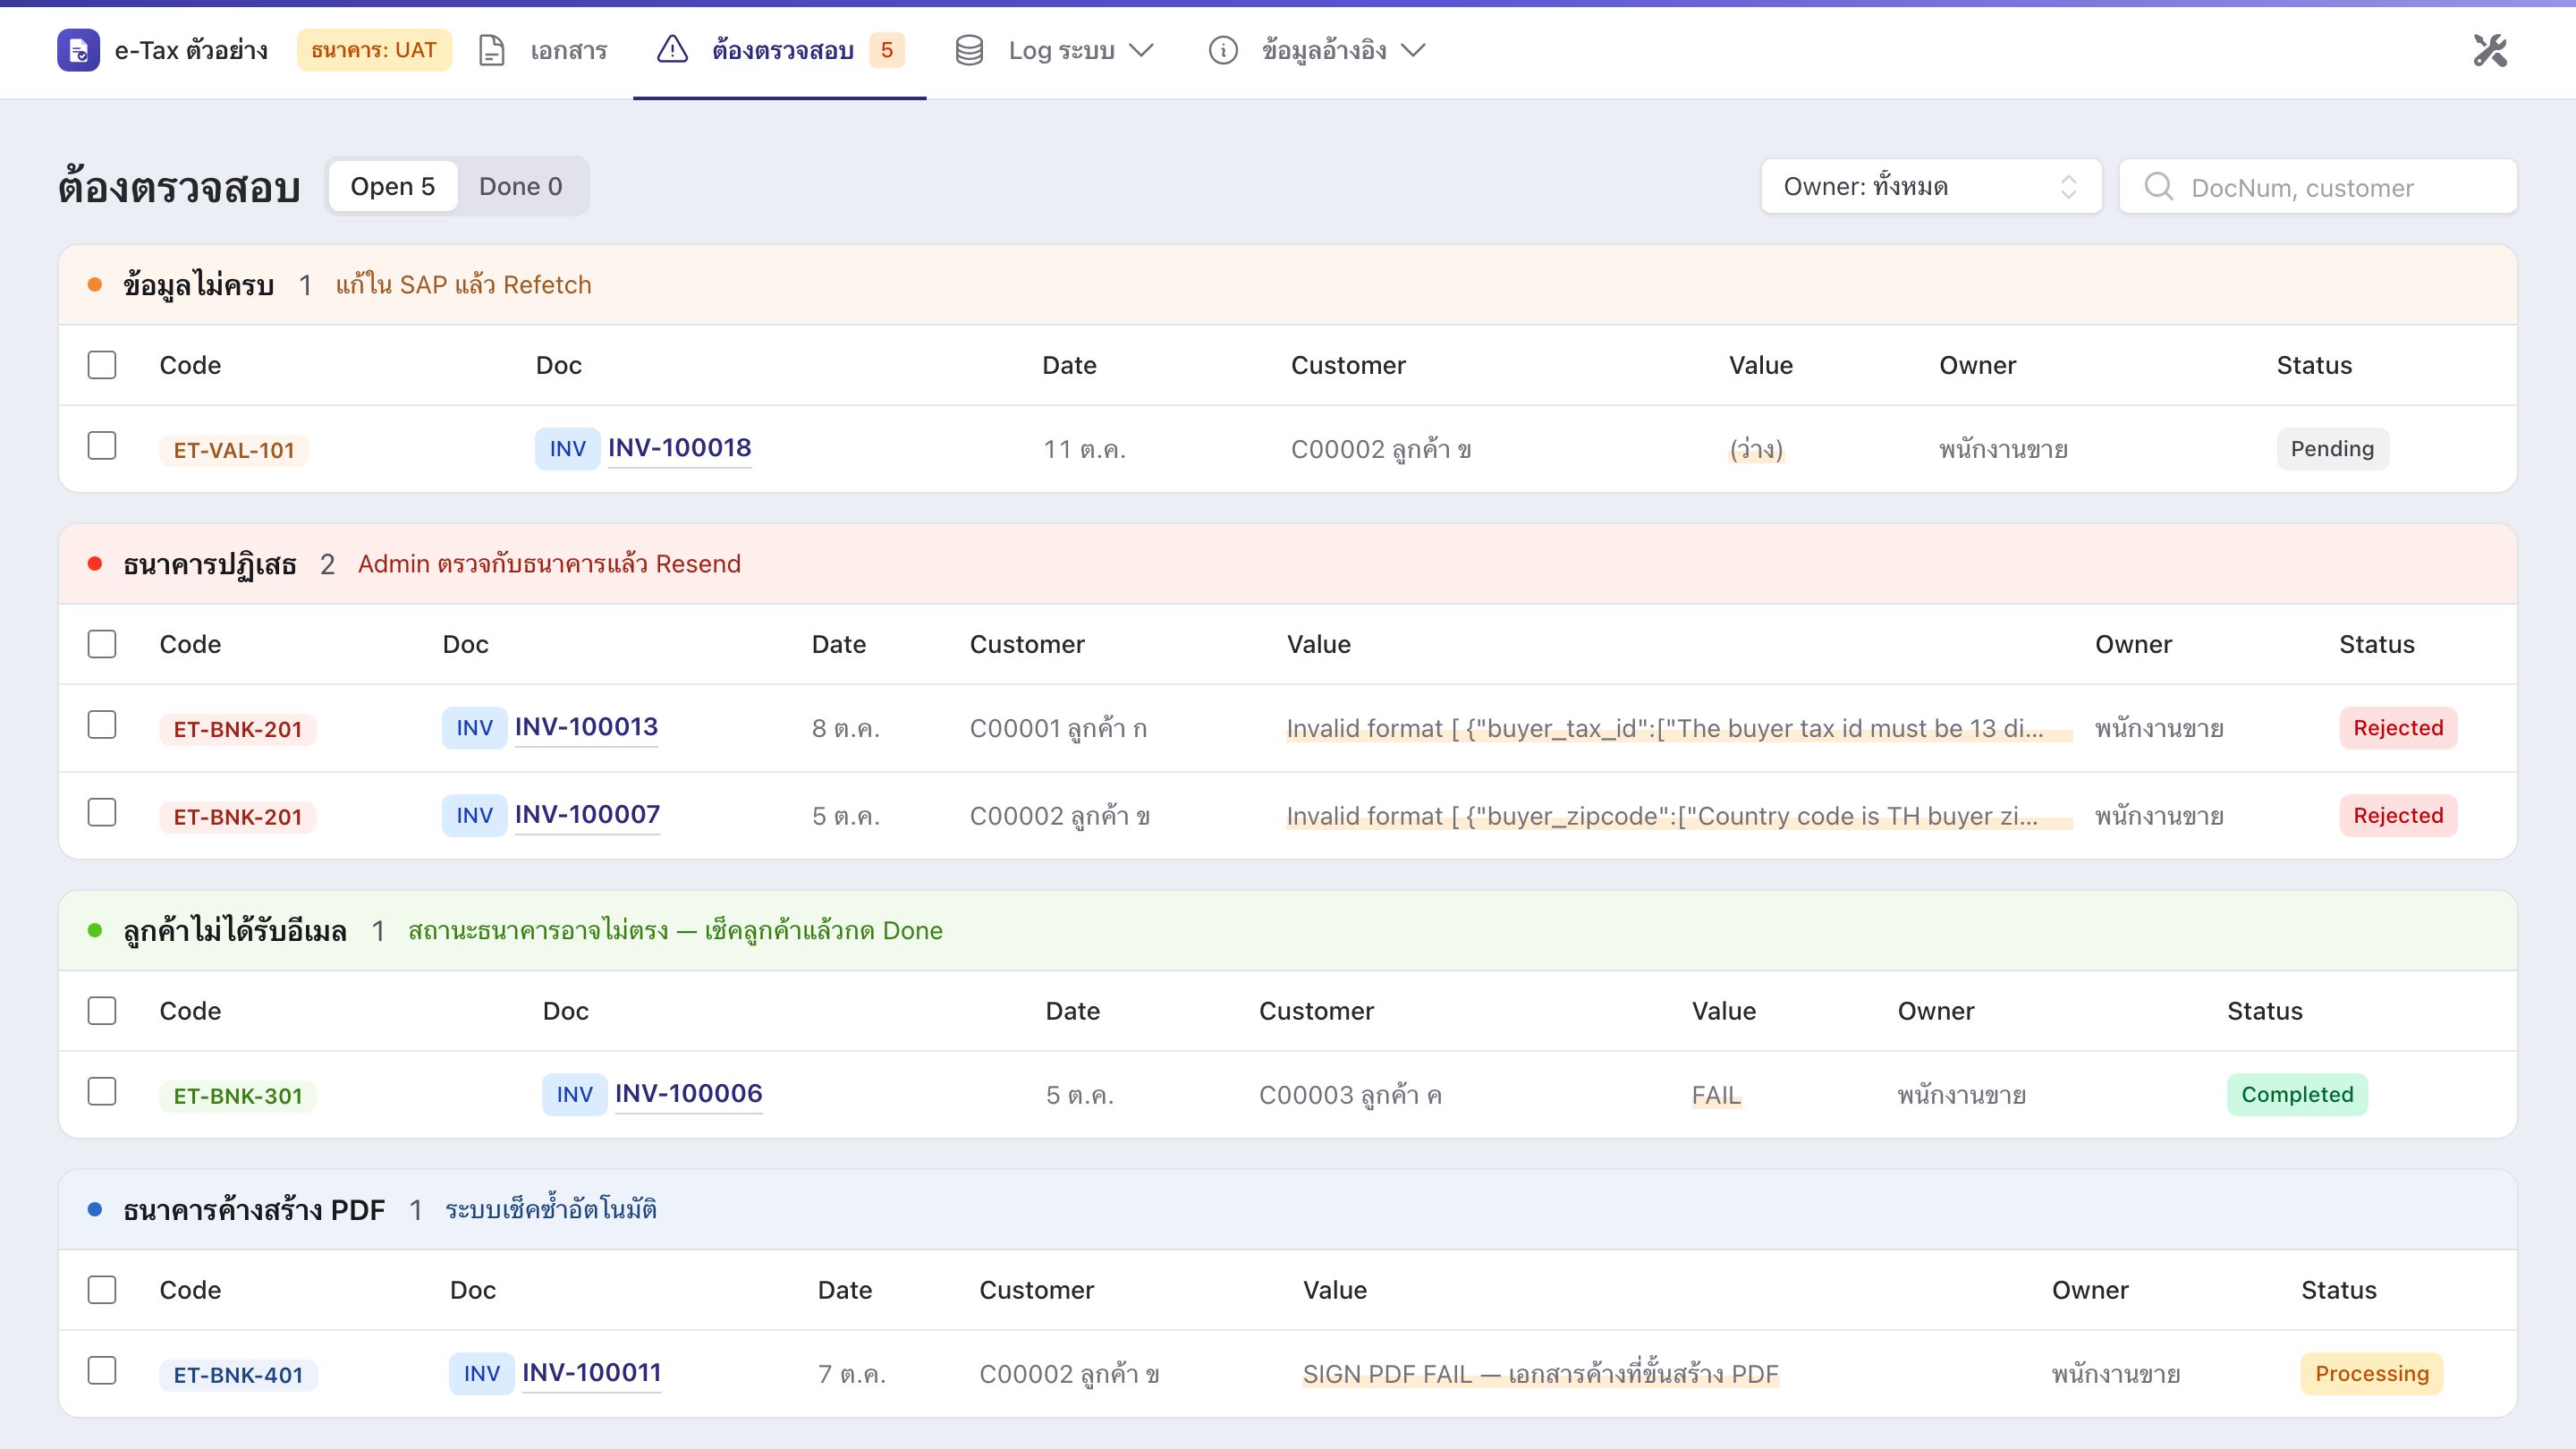Tick select-all checkbox in ธนาคารปฏิเสธ table
2576x1449 pixels.
pos(102,644)
